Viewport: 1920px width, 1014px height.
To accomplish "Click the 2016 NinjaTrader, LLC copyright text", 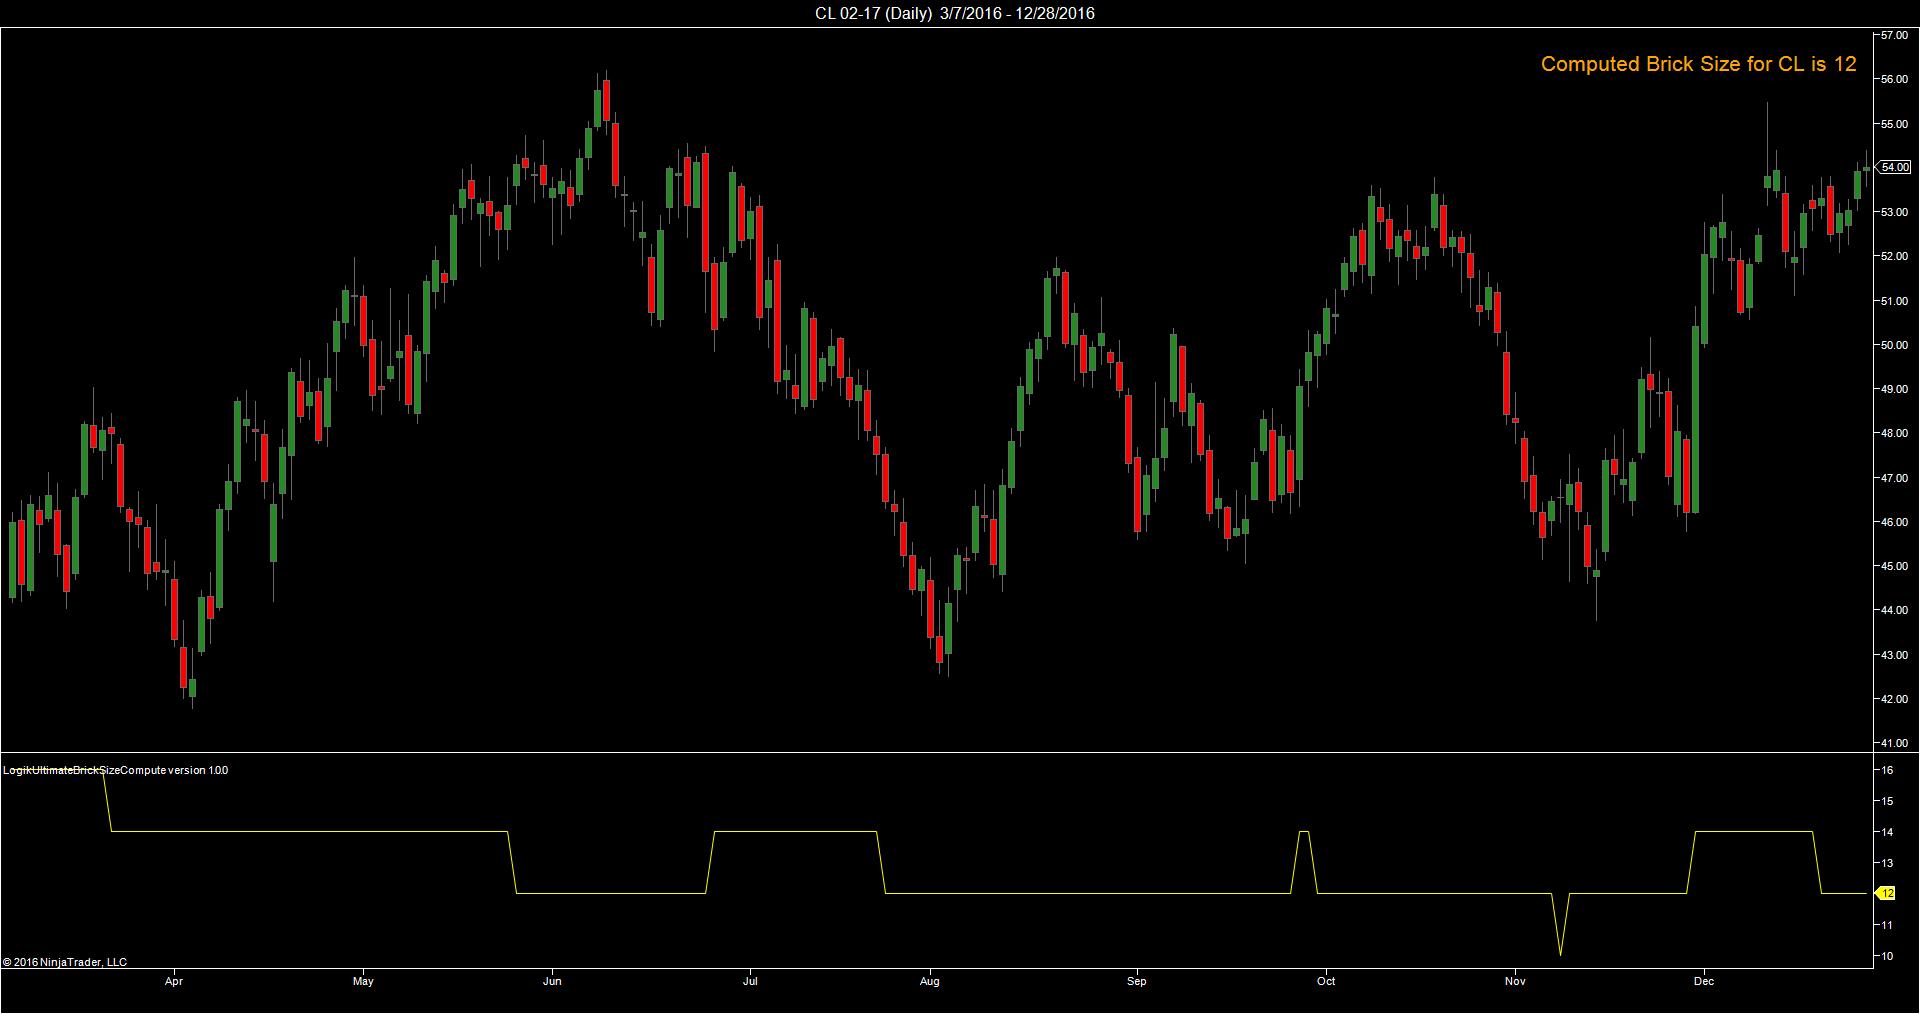I will click(65, 962).
